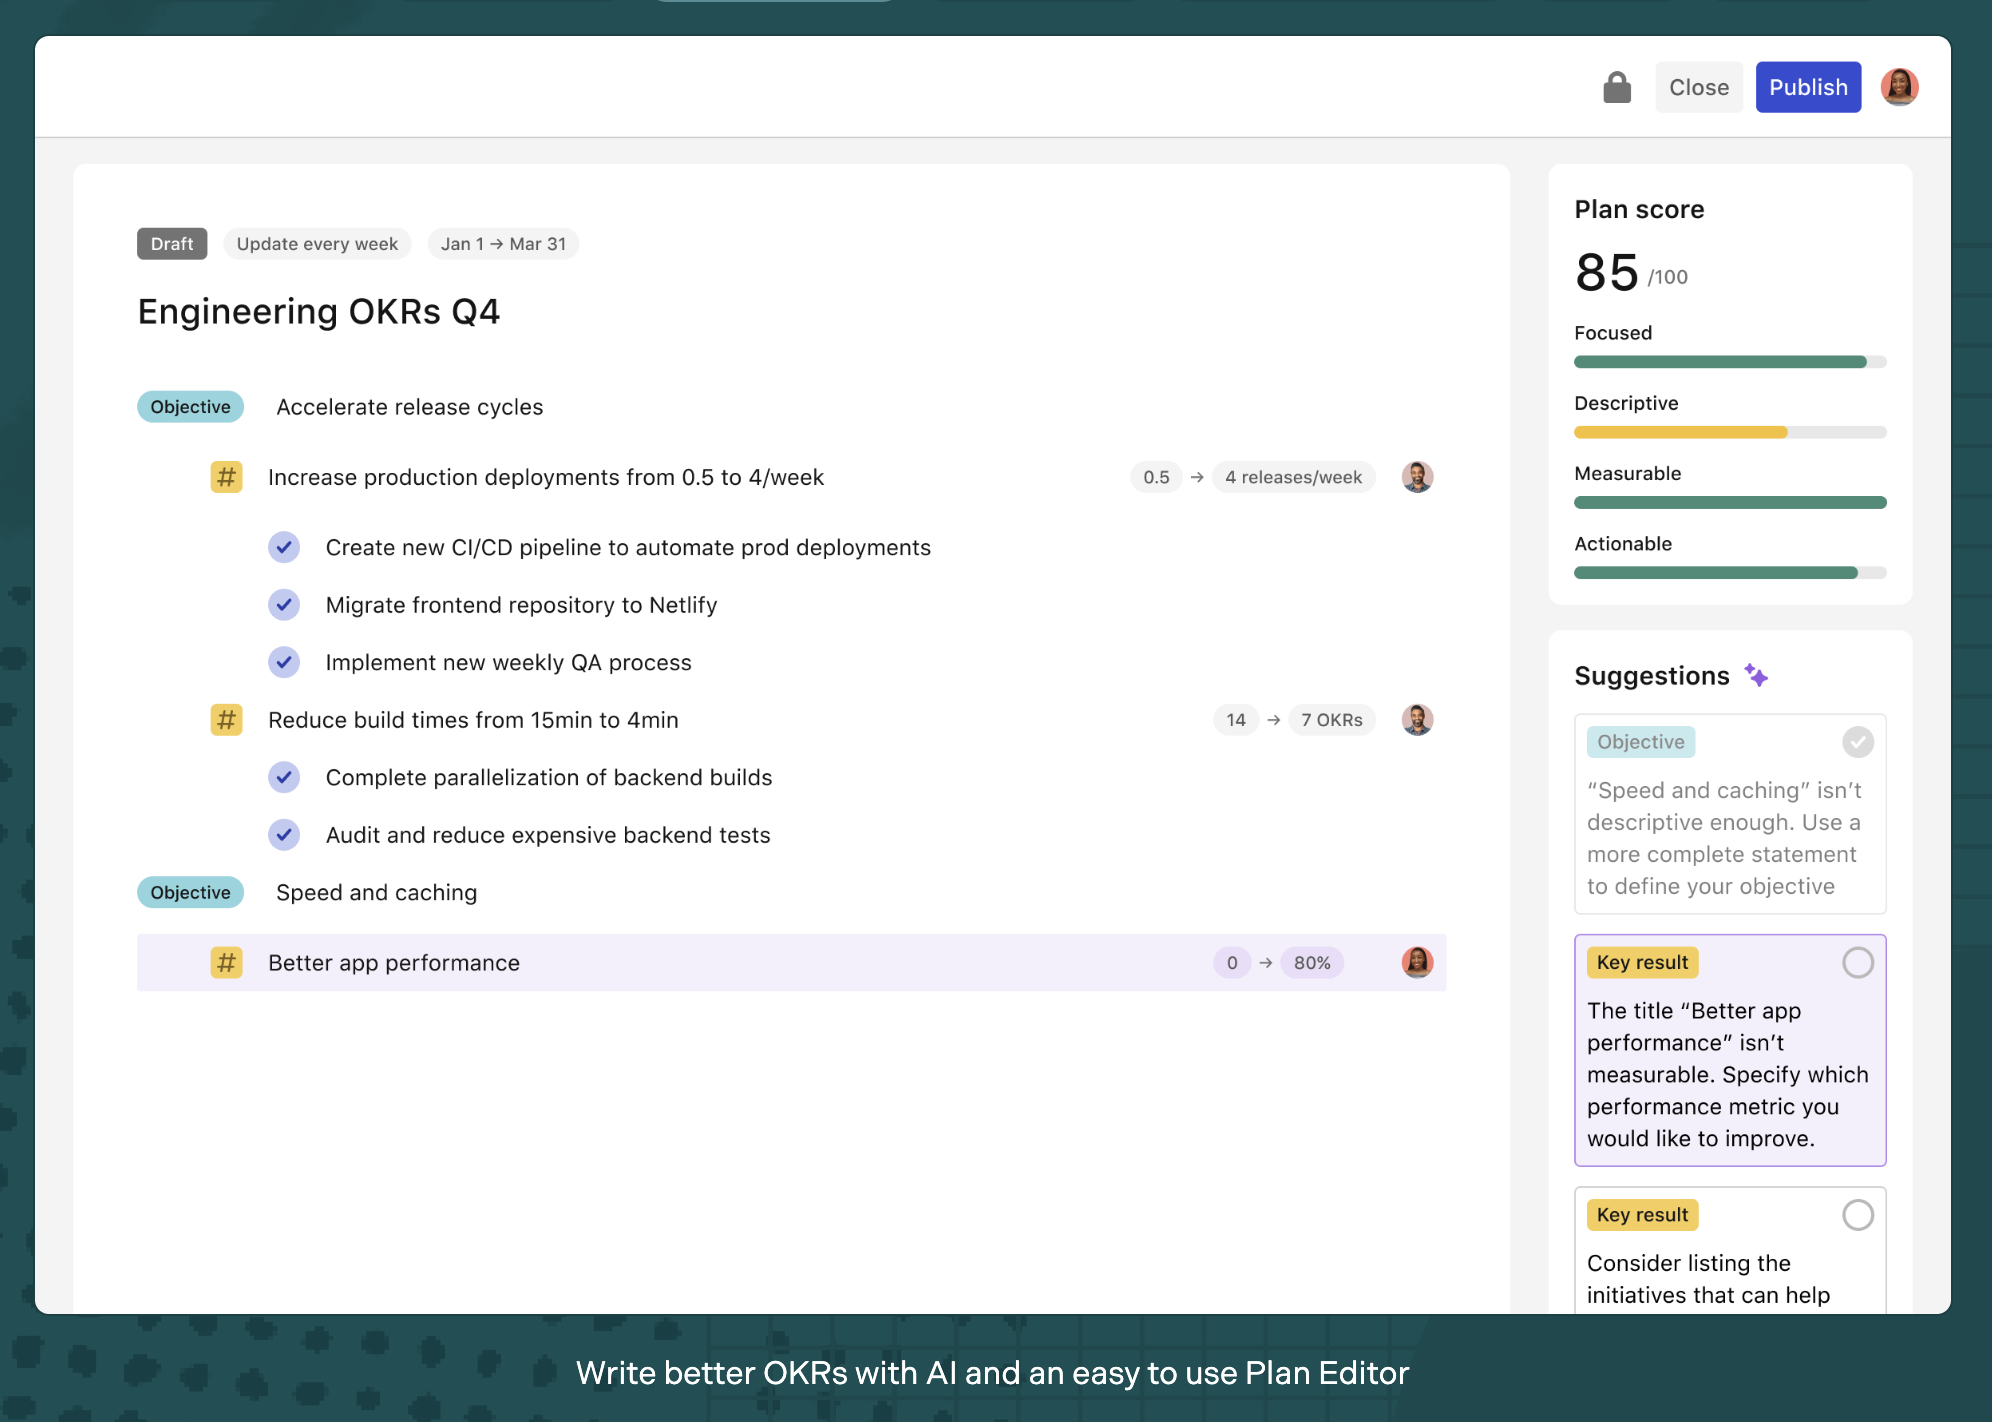
Task: Tick circle on Consider listing the initiatives suggestion
Action: coord(1857,1215)
